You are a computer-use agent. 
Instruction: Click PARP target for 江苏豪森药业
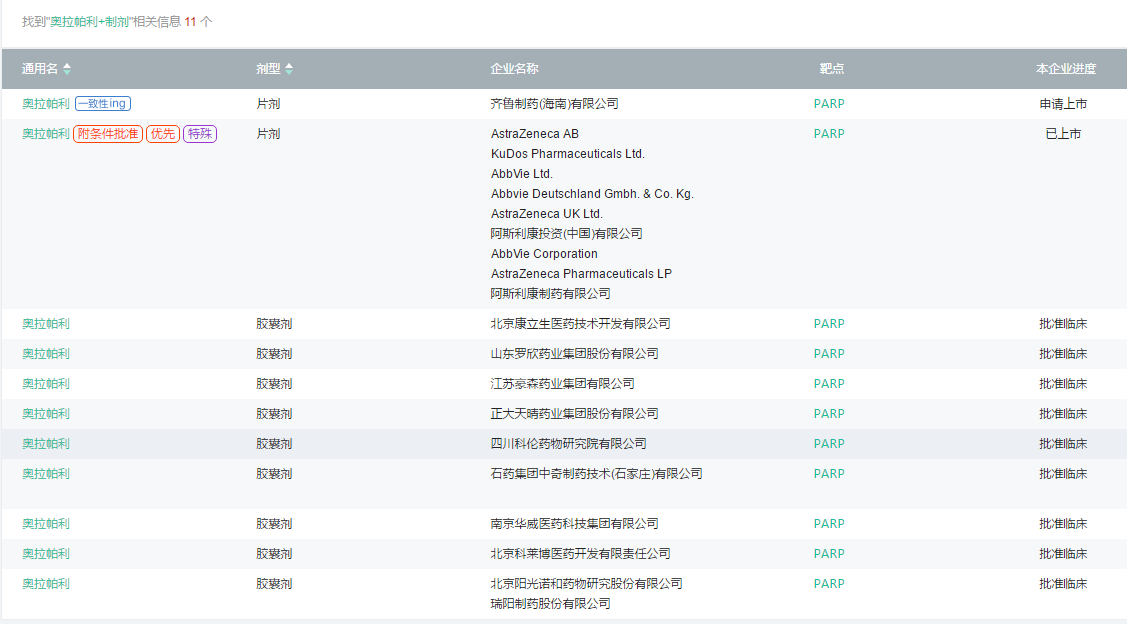tap(829, 384)
